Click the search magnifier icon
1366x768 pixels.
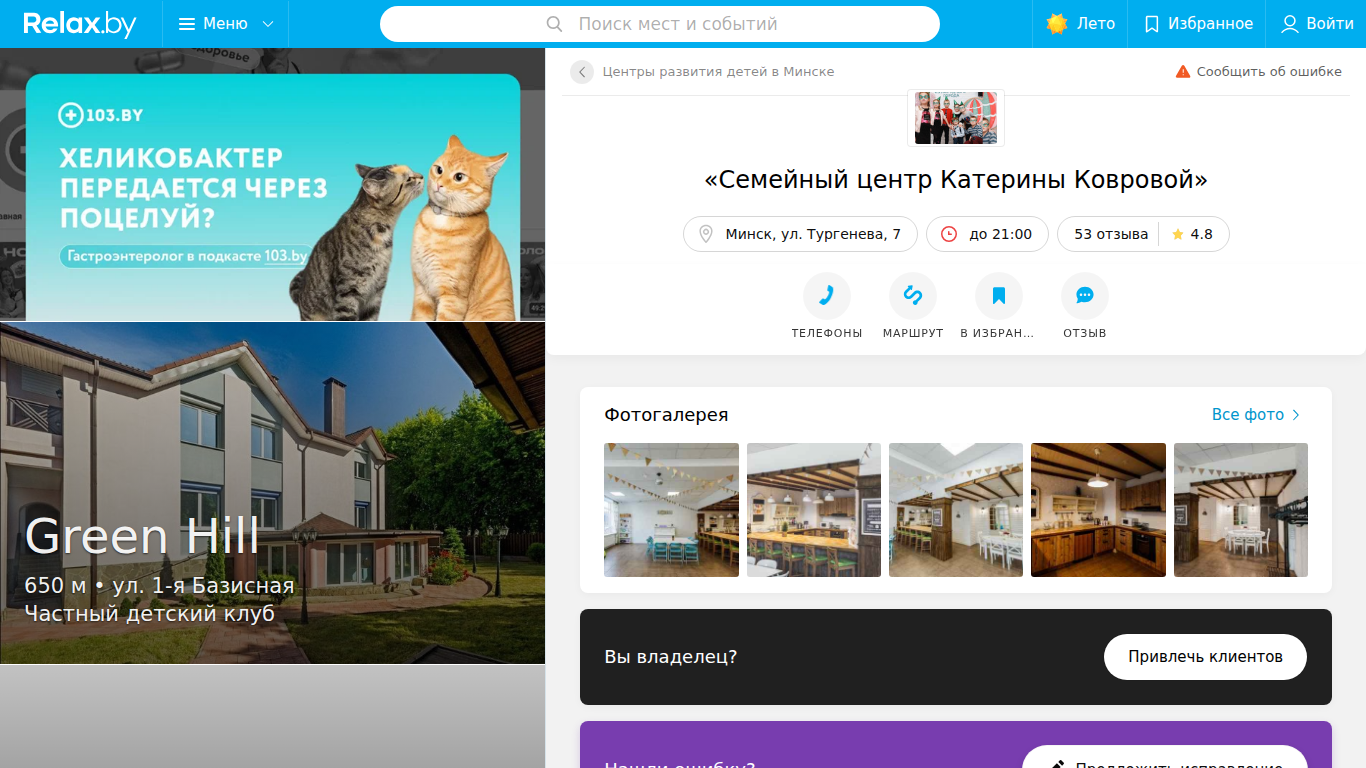coord(554,24)
